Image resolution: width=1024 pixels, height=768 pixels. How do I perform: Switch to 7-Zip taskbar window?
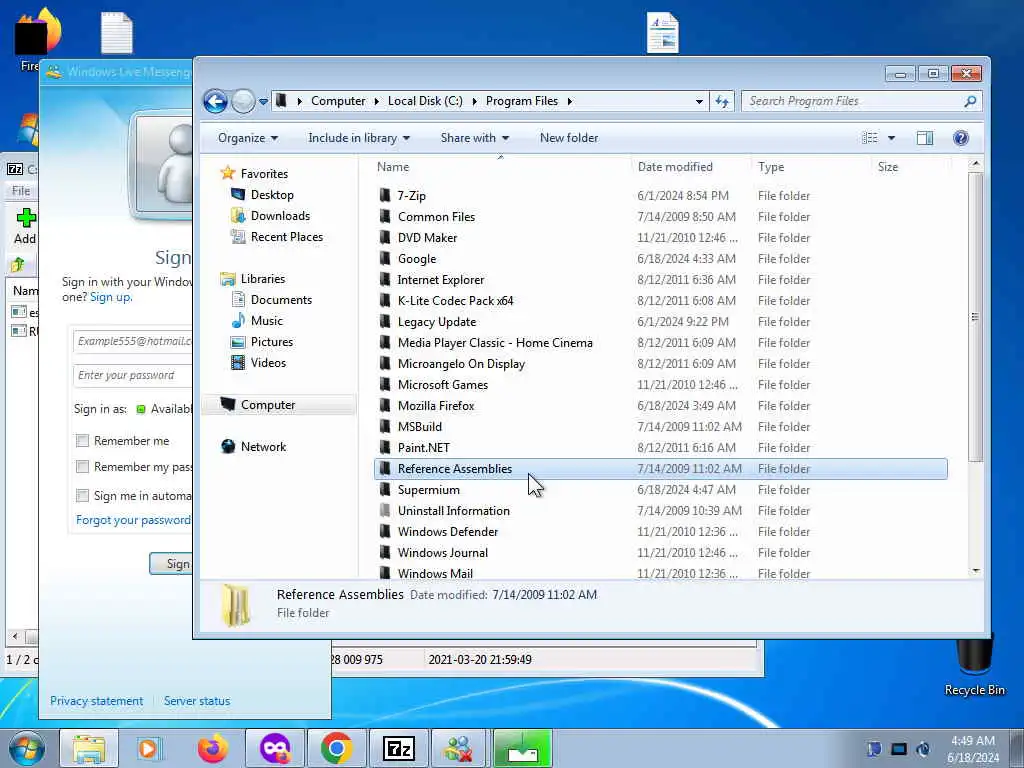(x=399, y=748)
